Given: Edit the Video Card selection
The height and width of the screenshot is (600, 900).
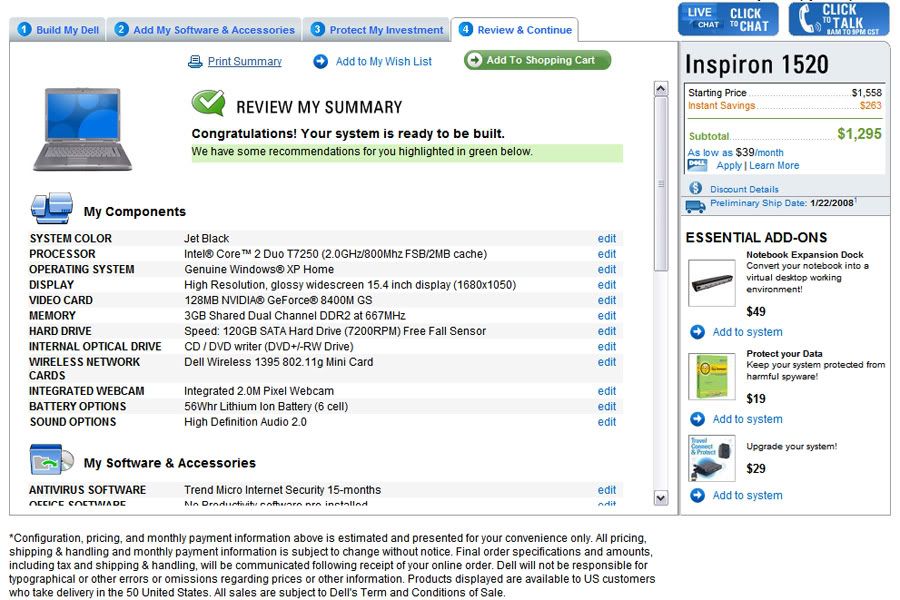Looking at the screenshot, I should (x=607, y=300).
